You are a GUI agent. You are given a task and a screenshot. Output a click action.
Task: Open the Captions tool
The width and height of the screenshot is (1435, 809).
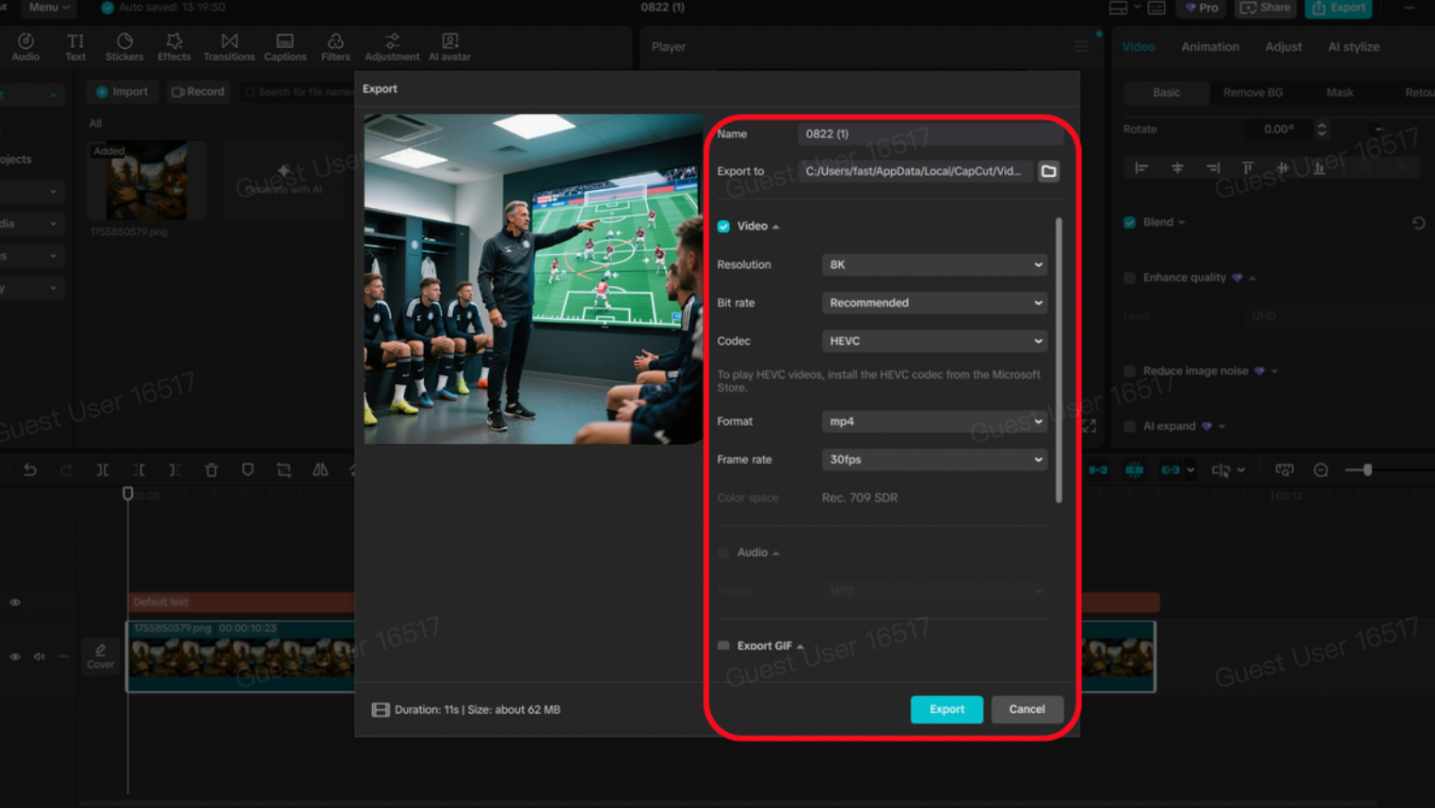coord(285,46)
